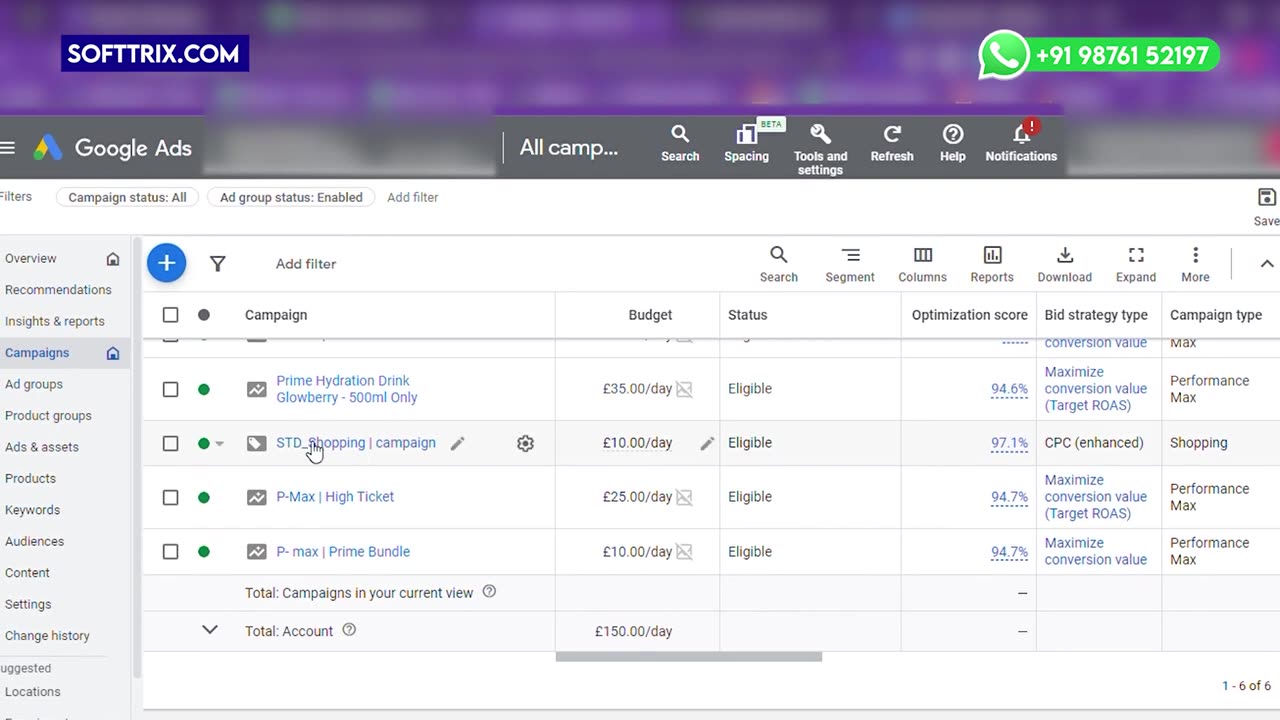Open Campaign status: All filter chip

(x=127, y=197)
